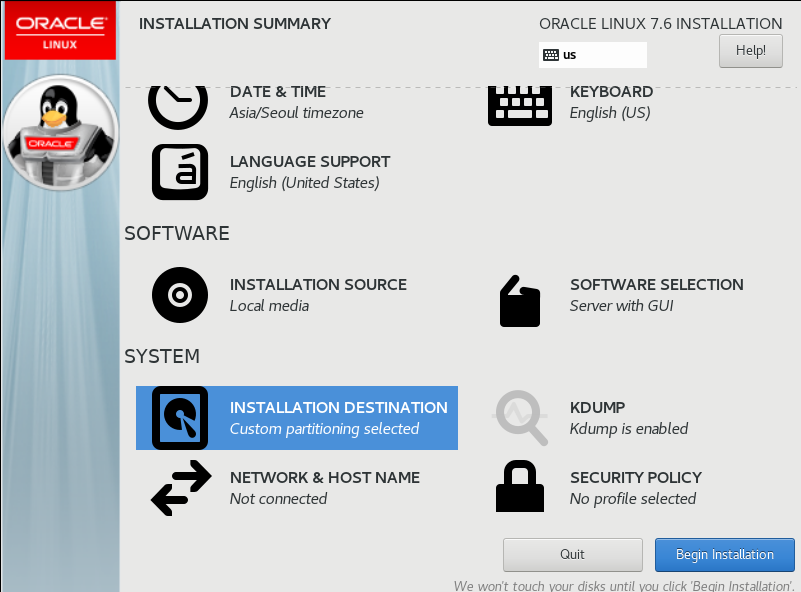
Task: Open Kdump magnifier icon
Action: 520,418
